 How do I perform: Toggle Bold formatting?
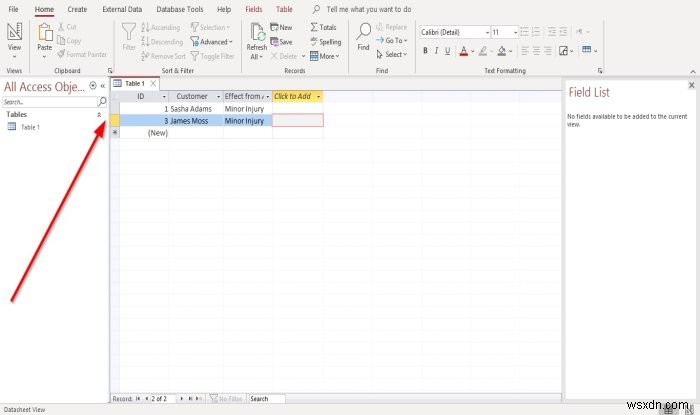tap(425, 51)
